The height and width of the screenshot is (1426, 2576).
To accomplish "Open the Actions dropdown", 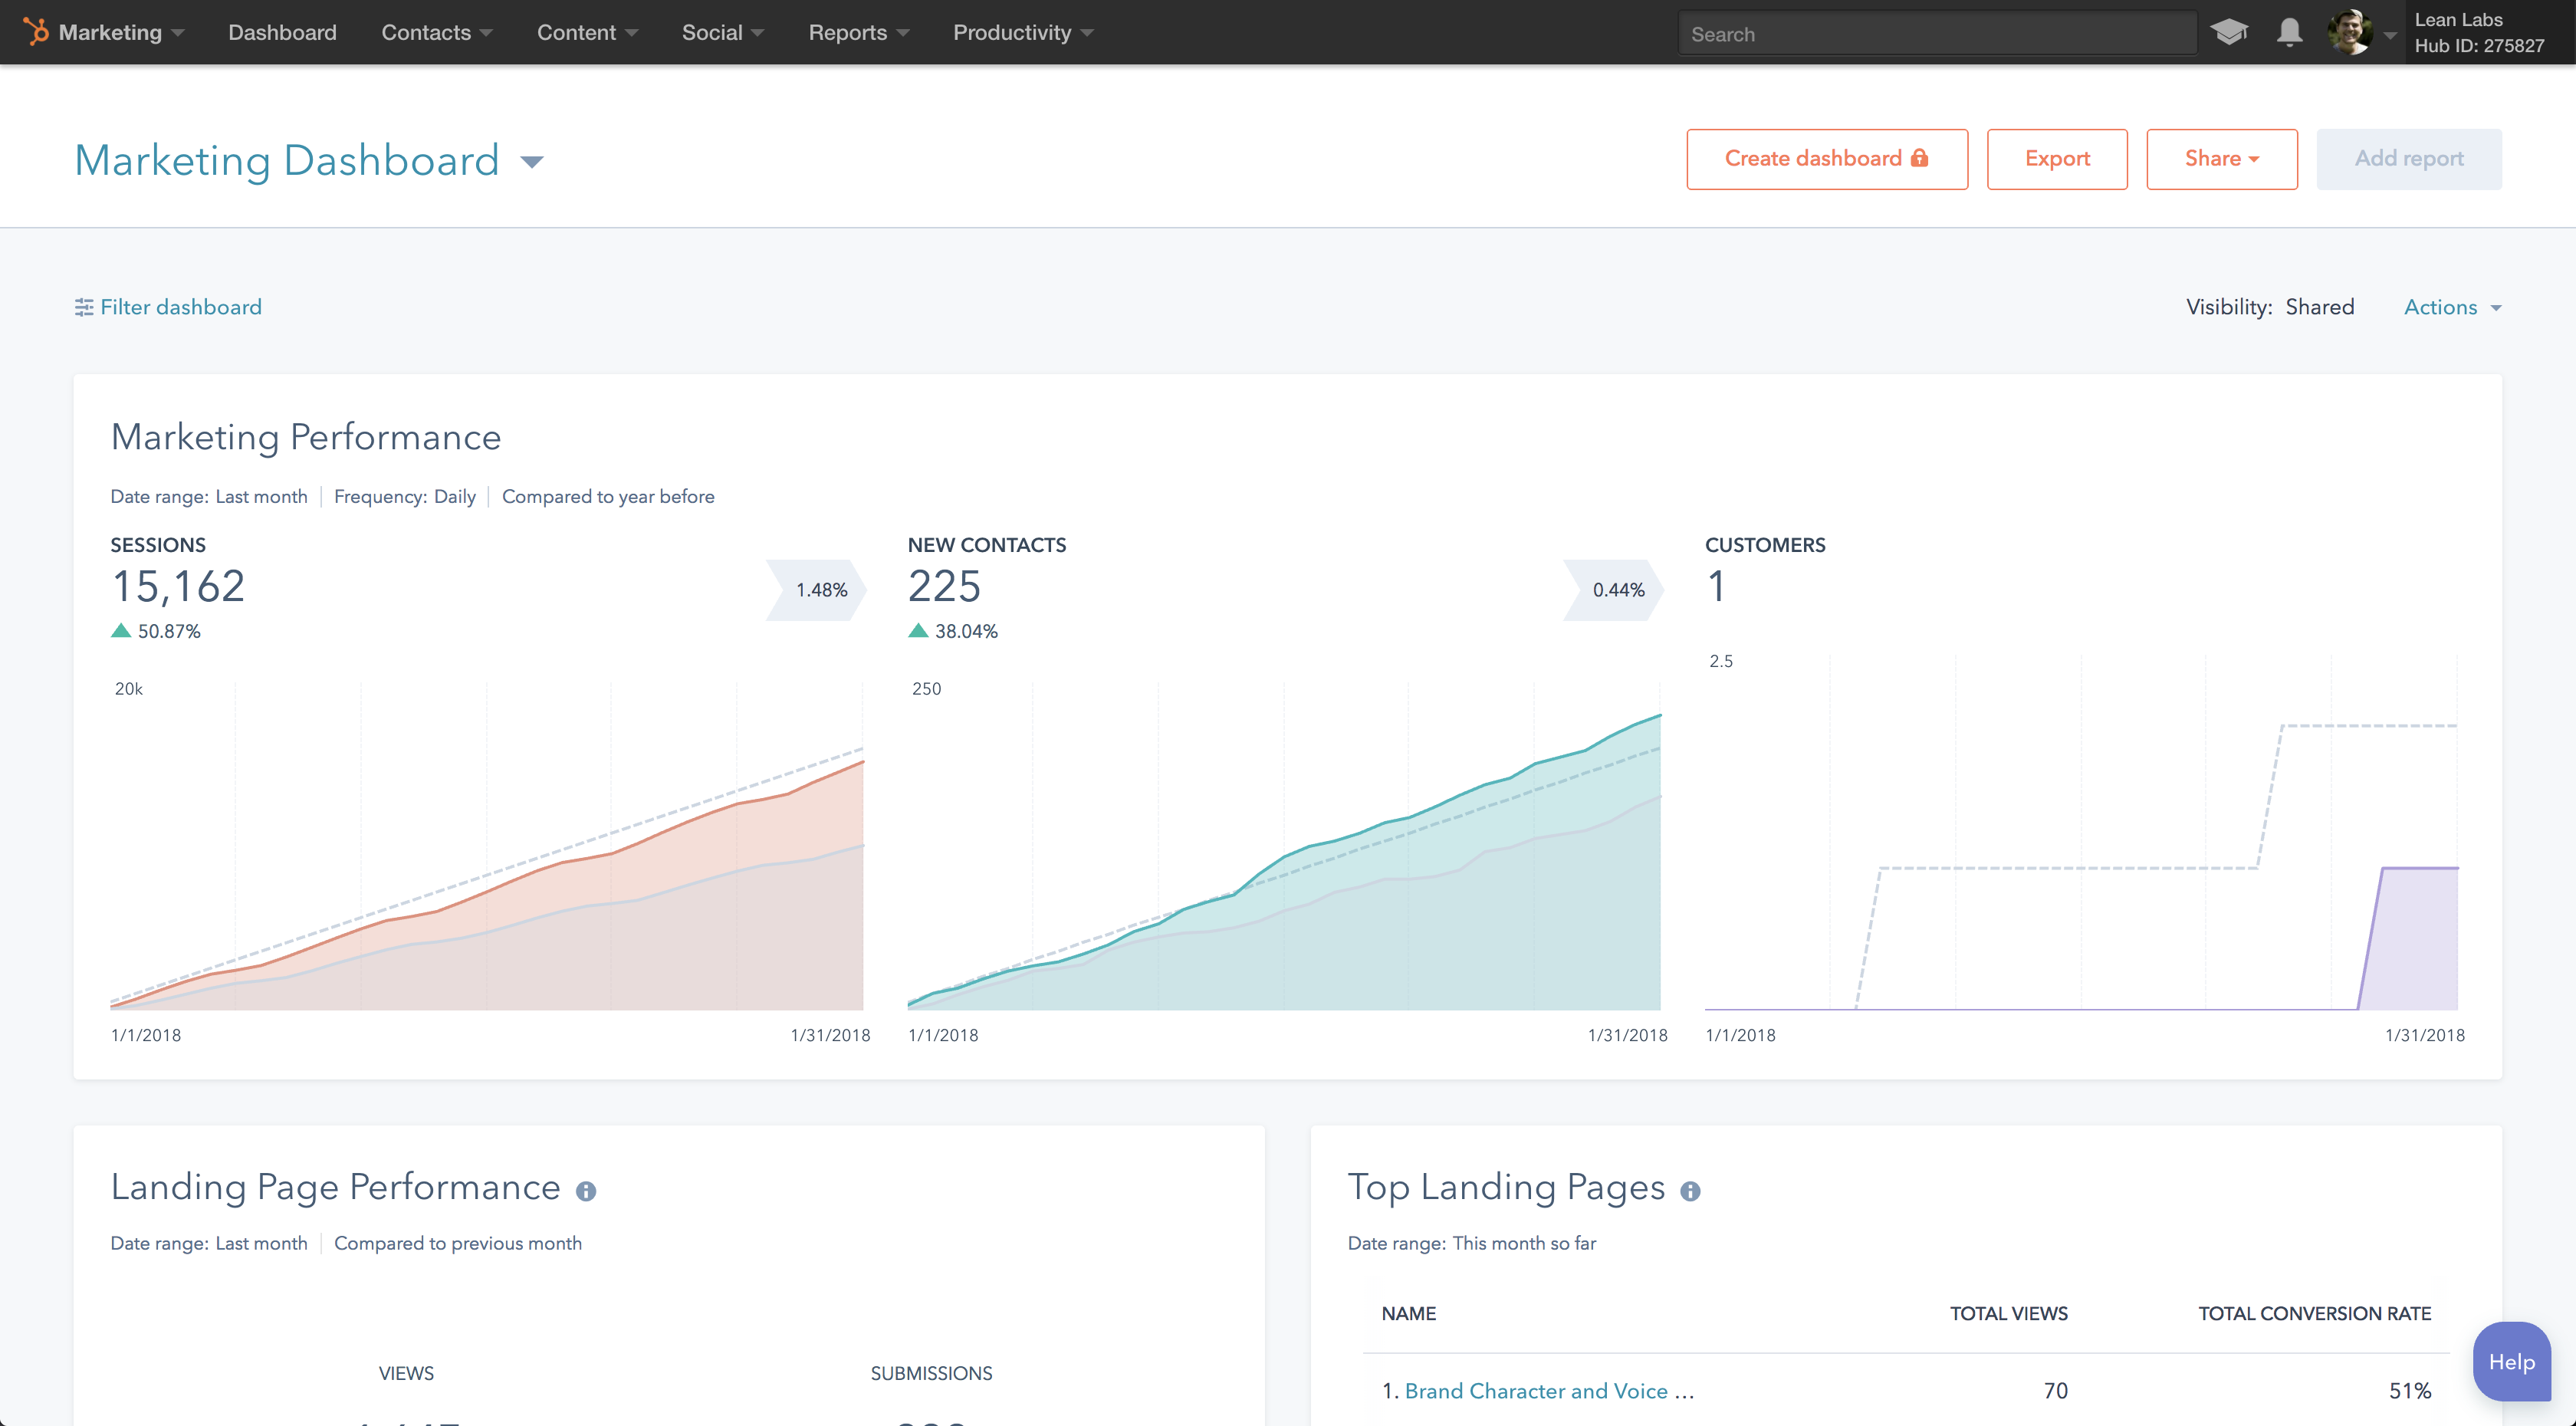I will point(2450,307).
